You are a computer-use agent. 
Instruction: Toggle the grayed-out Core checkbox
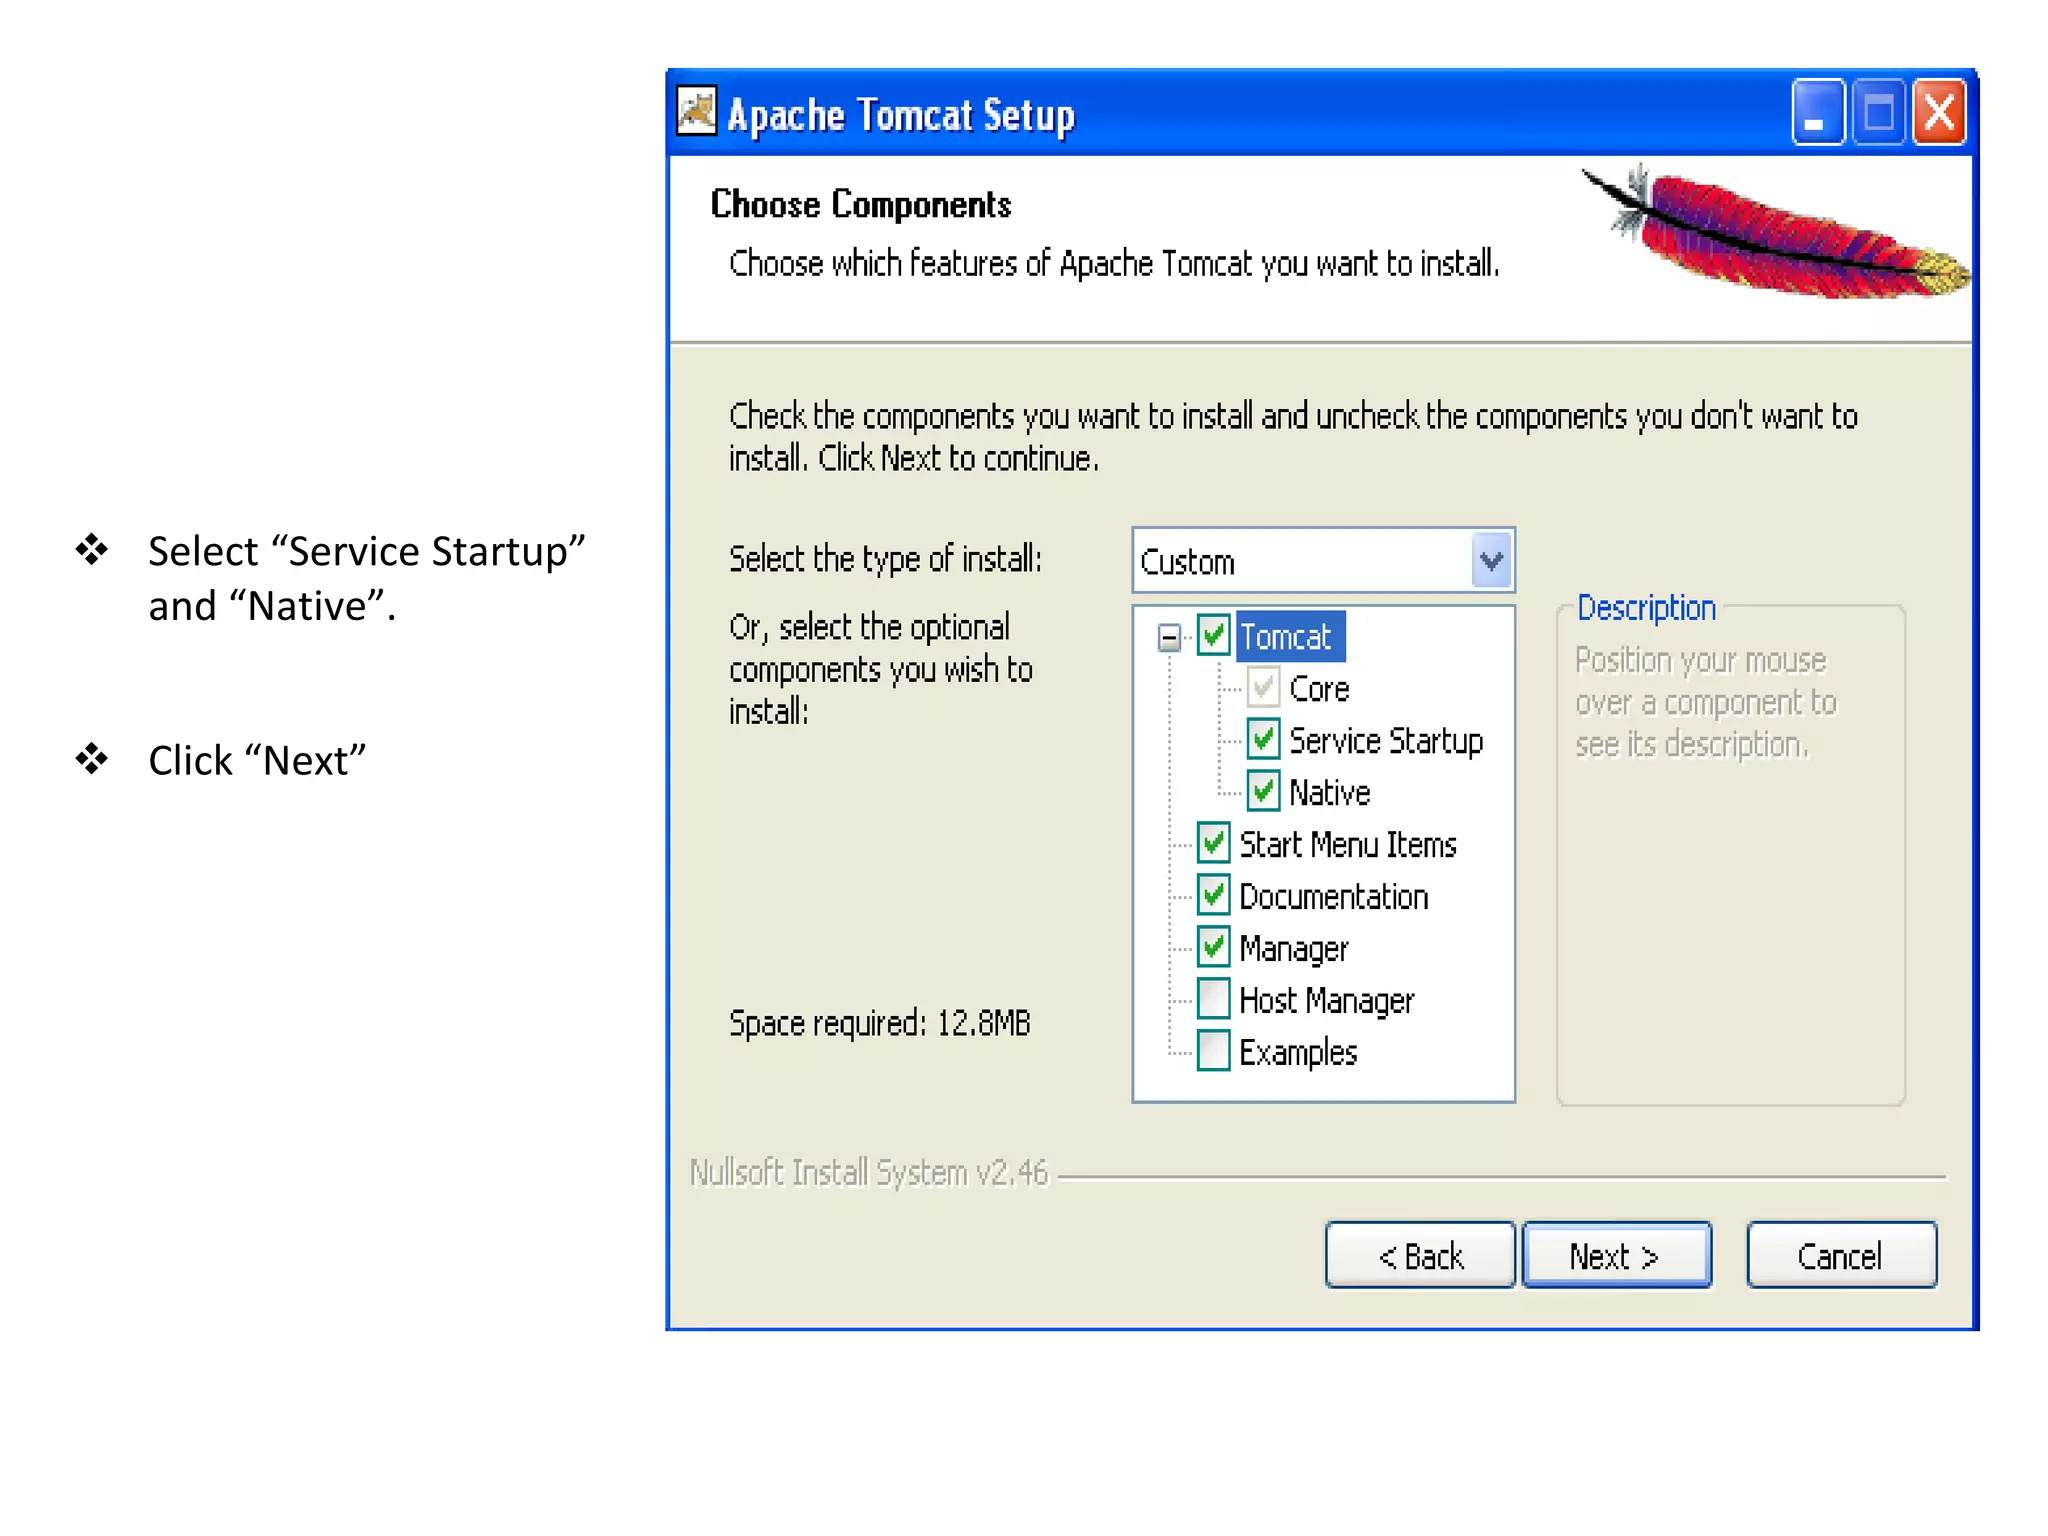(1263, 688)
